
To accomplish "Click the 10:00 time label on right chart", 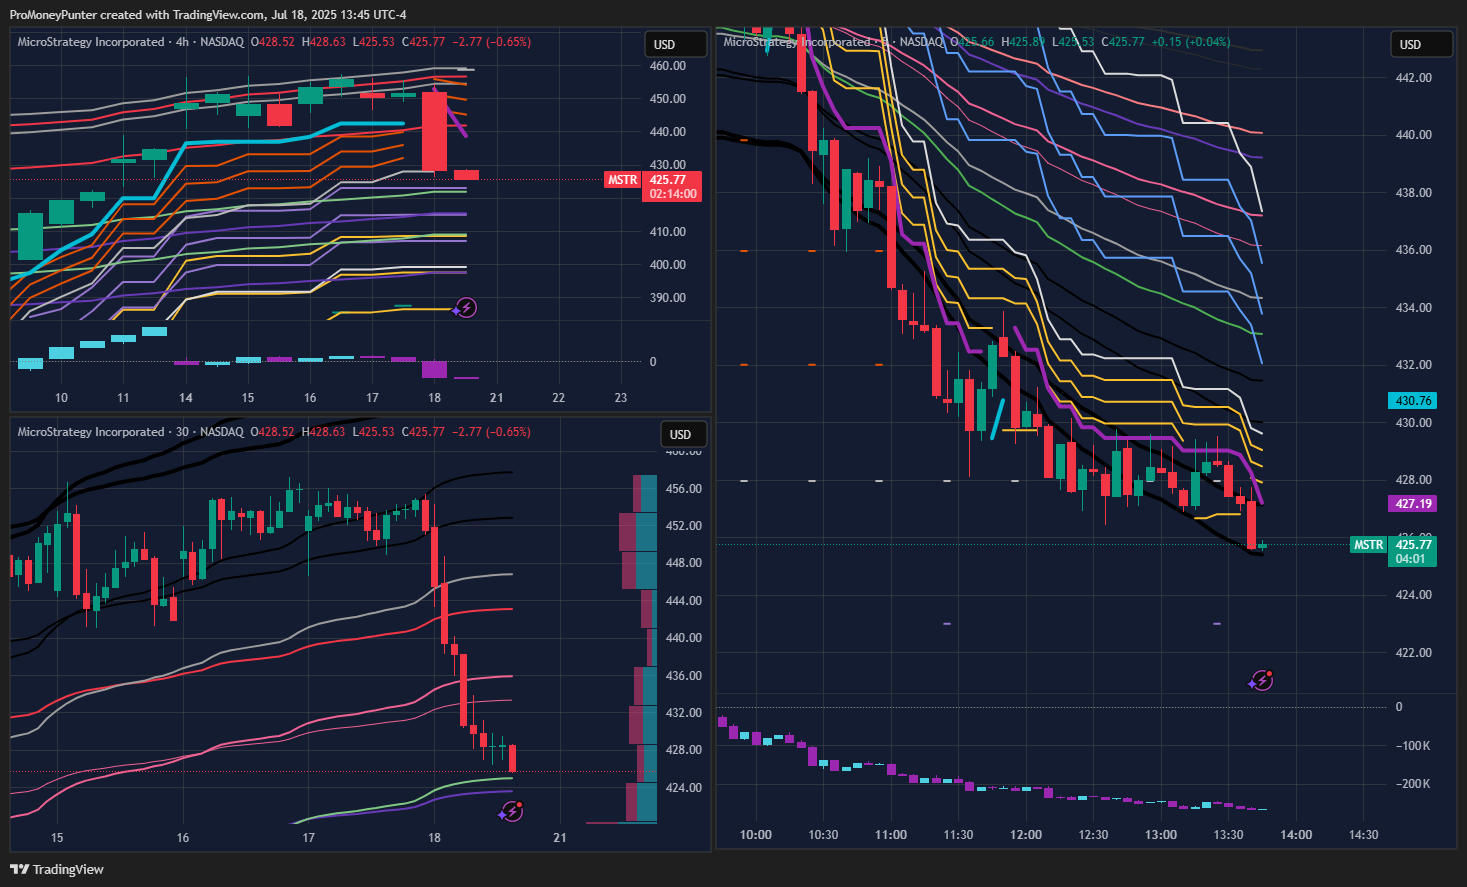I will point(756,835).
